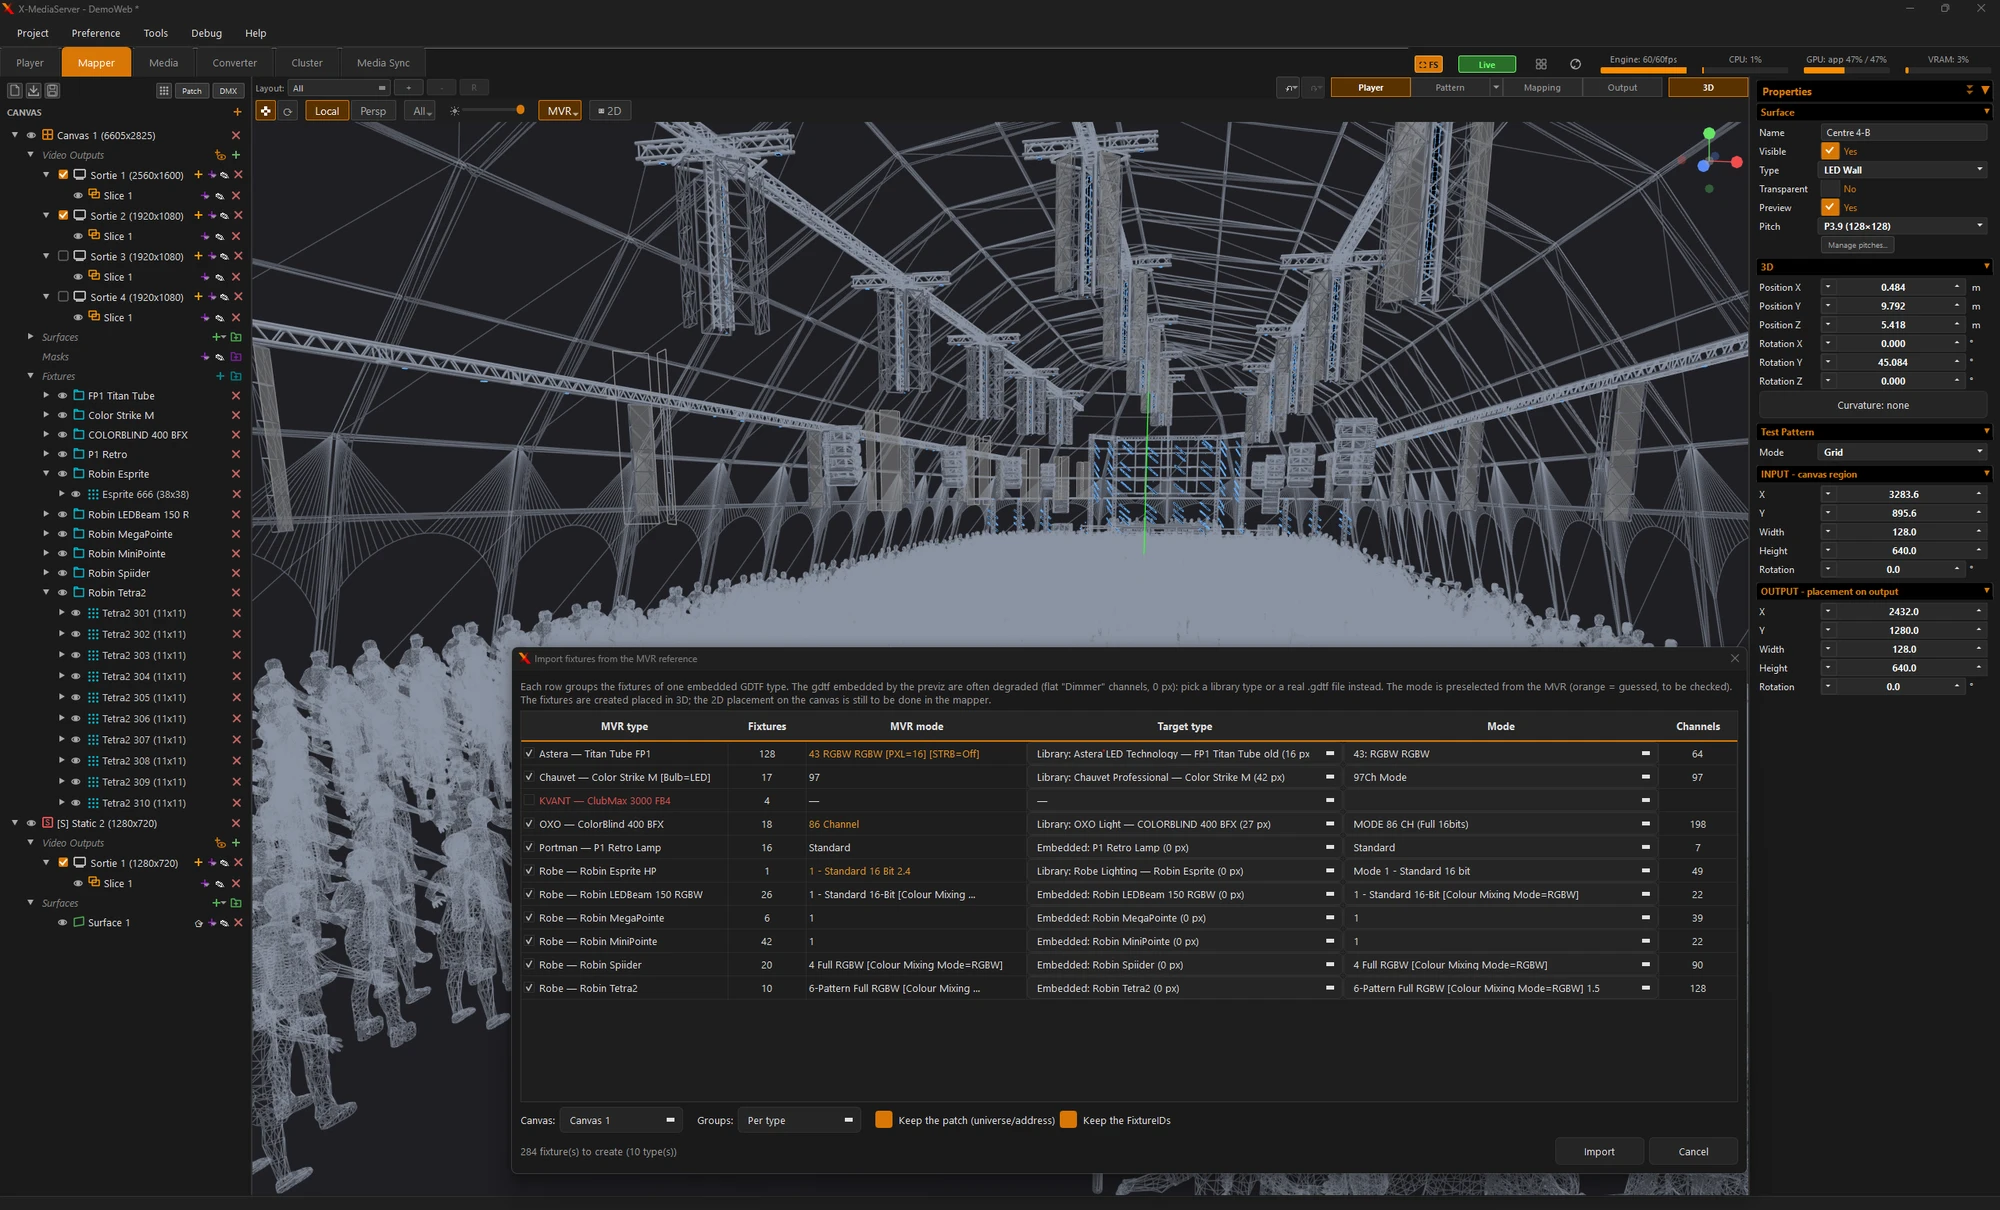Toggle Keep the patch (universe/address) option
This screenshot has height=1210, width=2000.
(x=883, y=1119)
